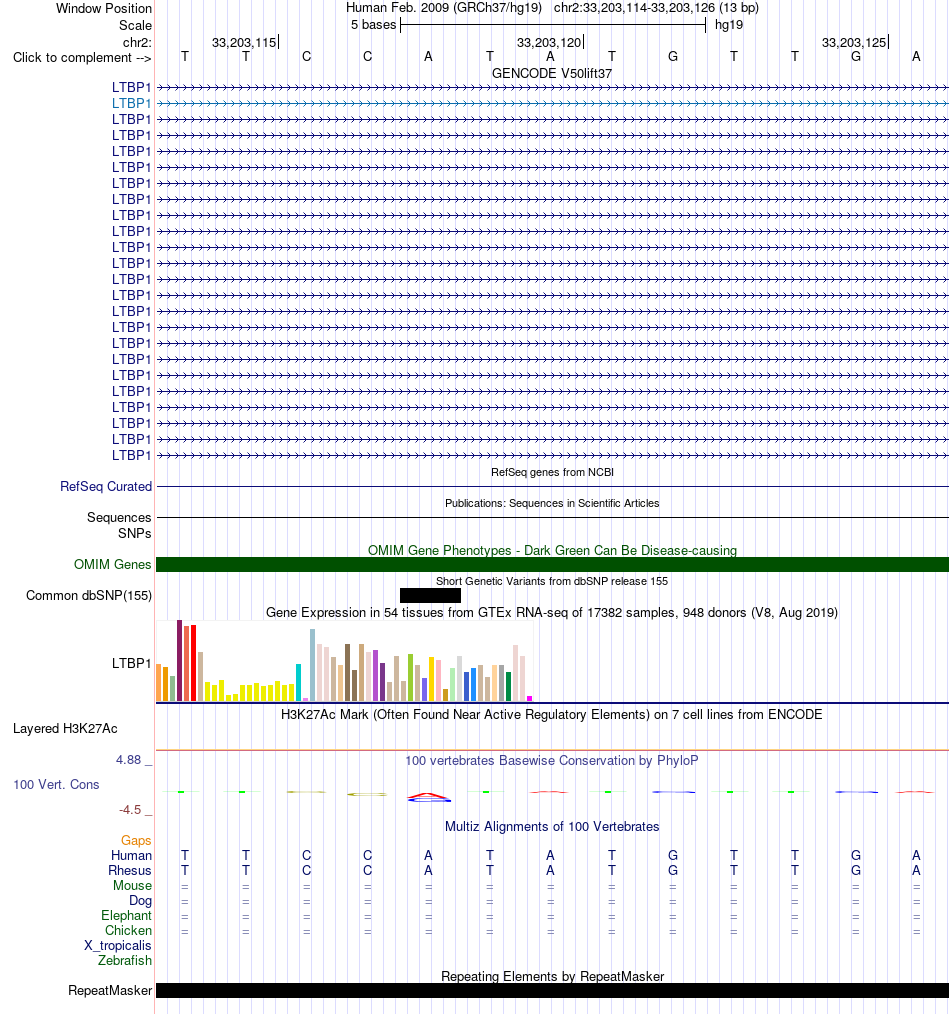Click the 'RefSeq genes from NCBI' title
Image resolution: width=950 pixels, height=1014 pixels.
tap(552, 473)
